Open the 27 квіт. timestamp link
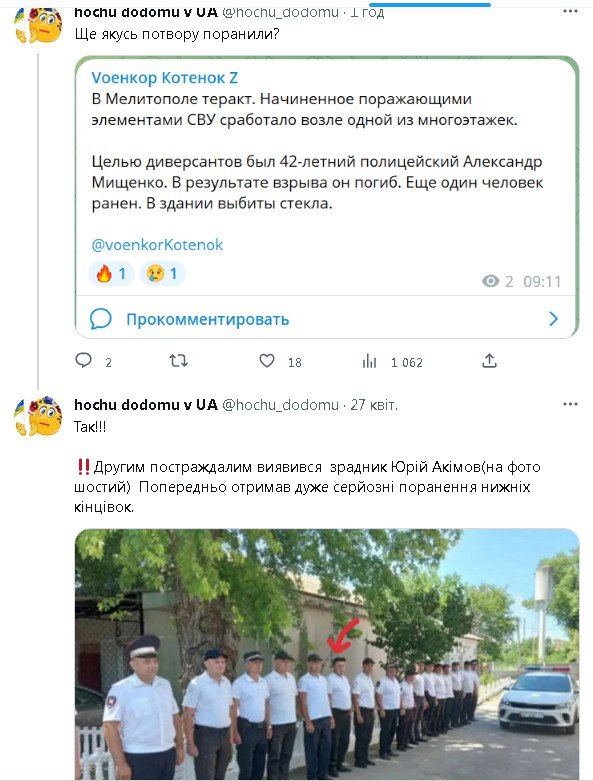The image size is (593, 781). 374,404
